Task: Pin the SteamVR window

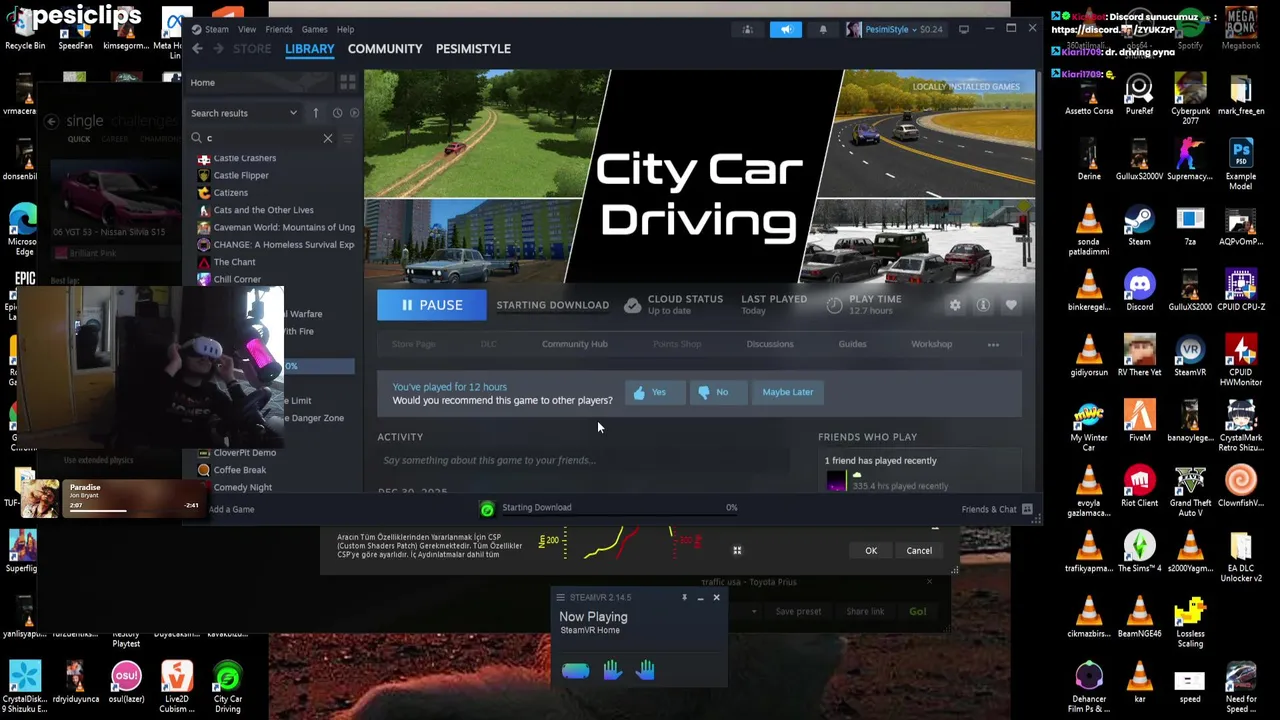Action: [x=684, y=597]
